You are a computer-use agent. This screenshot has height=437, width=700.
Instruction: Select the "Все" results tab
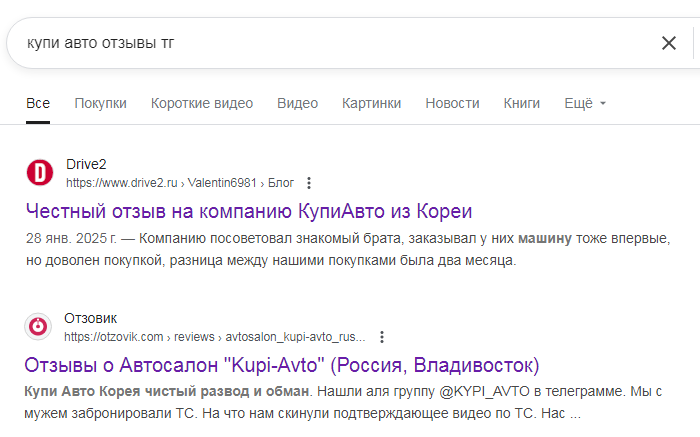click(x=38, y=103)
